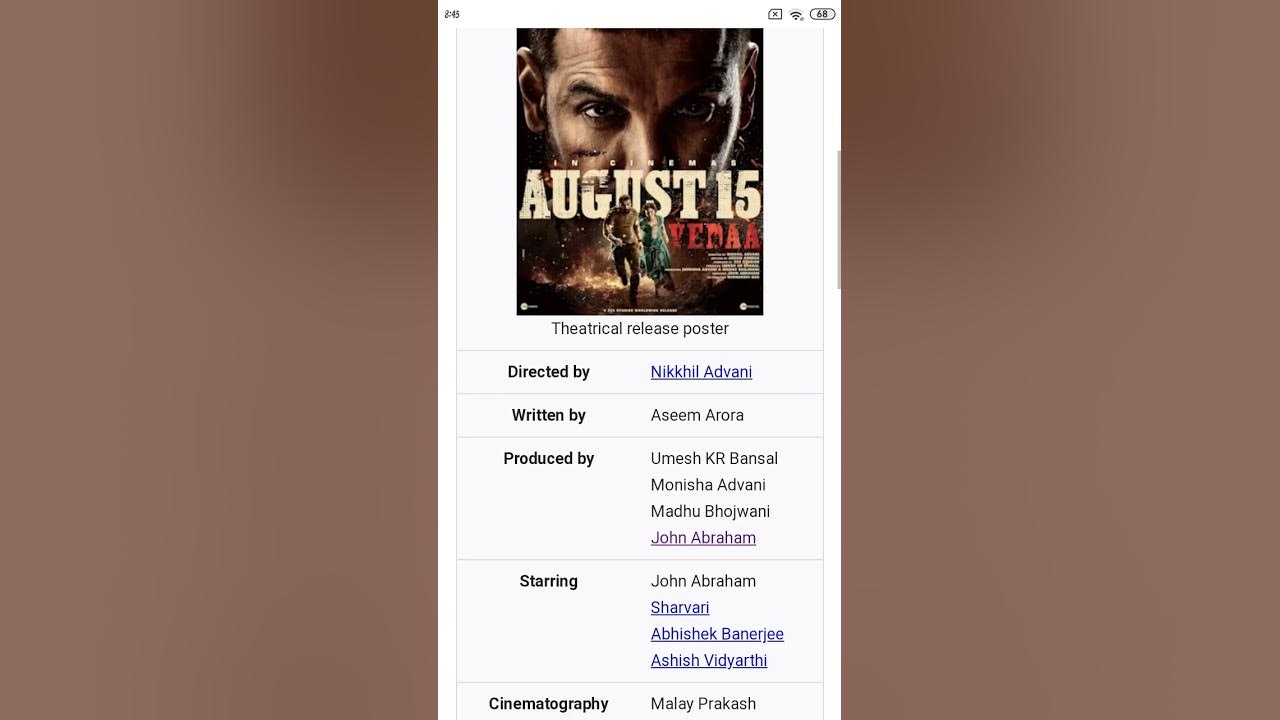Tap the crossed-box status bar icon

775,14
